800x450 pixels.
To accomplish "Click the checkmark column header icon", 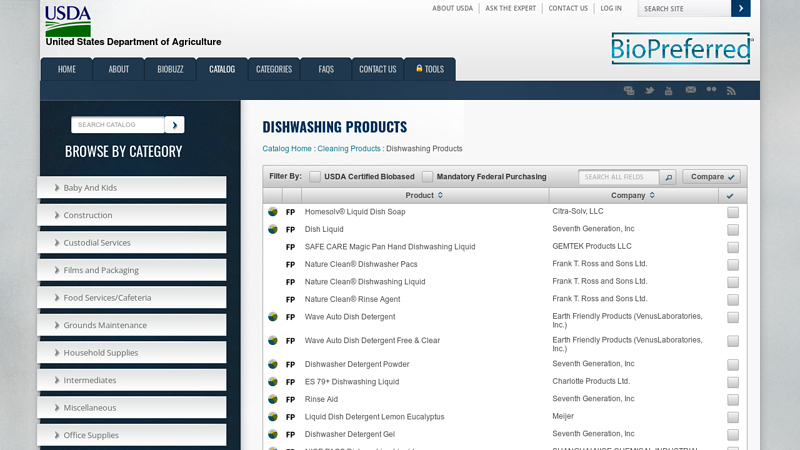I will click(x=730, y=195).
